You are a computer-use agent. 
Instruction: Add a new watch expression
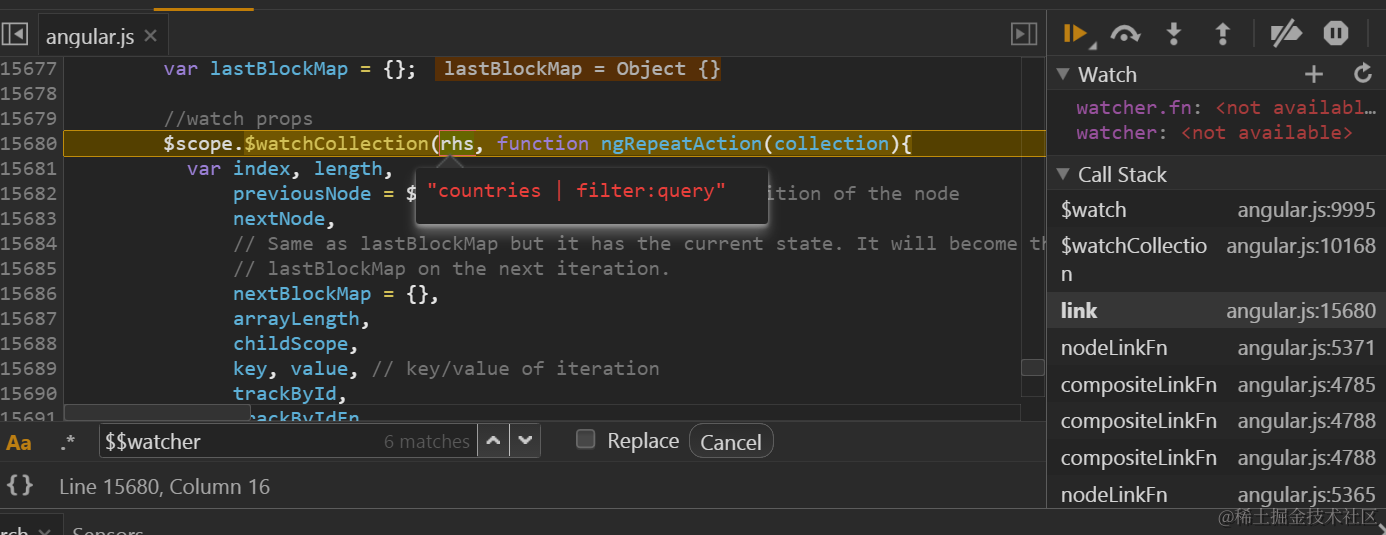coord(1314,74)
